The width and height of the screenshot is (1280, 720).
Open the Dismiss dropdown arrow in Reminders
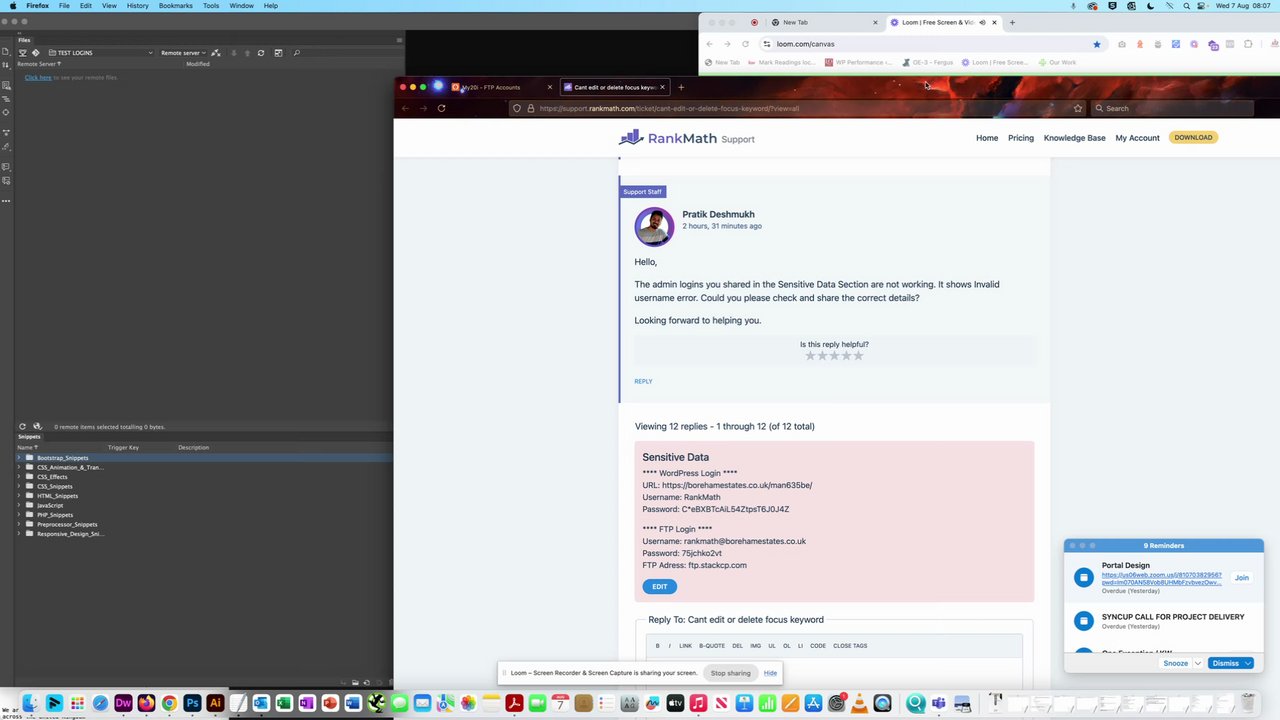click(1248, 663)
